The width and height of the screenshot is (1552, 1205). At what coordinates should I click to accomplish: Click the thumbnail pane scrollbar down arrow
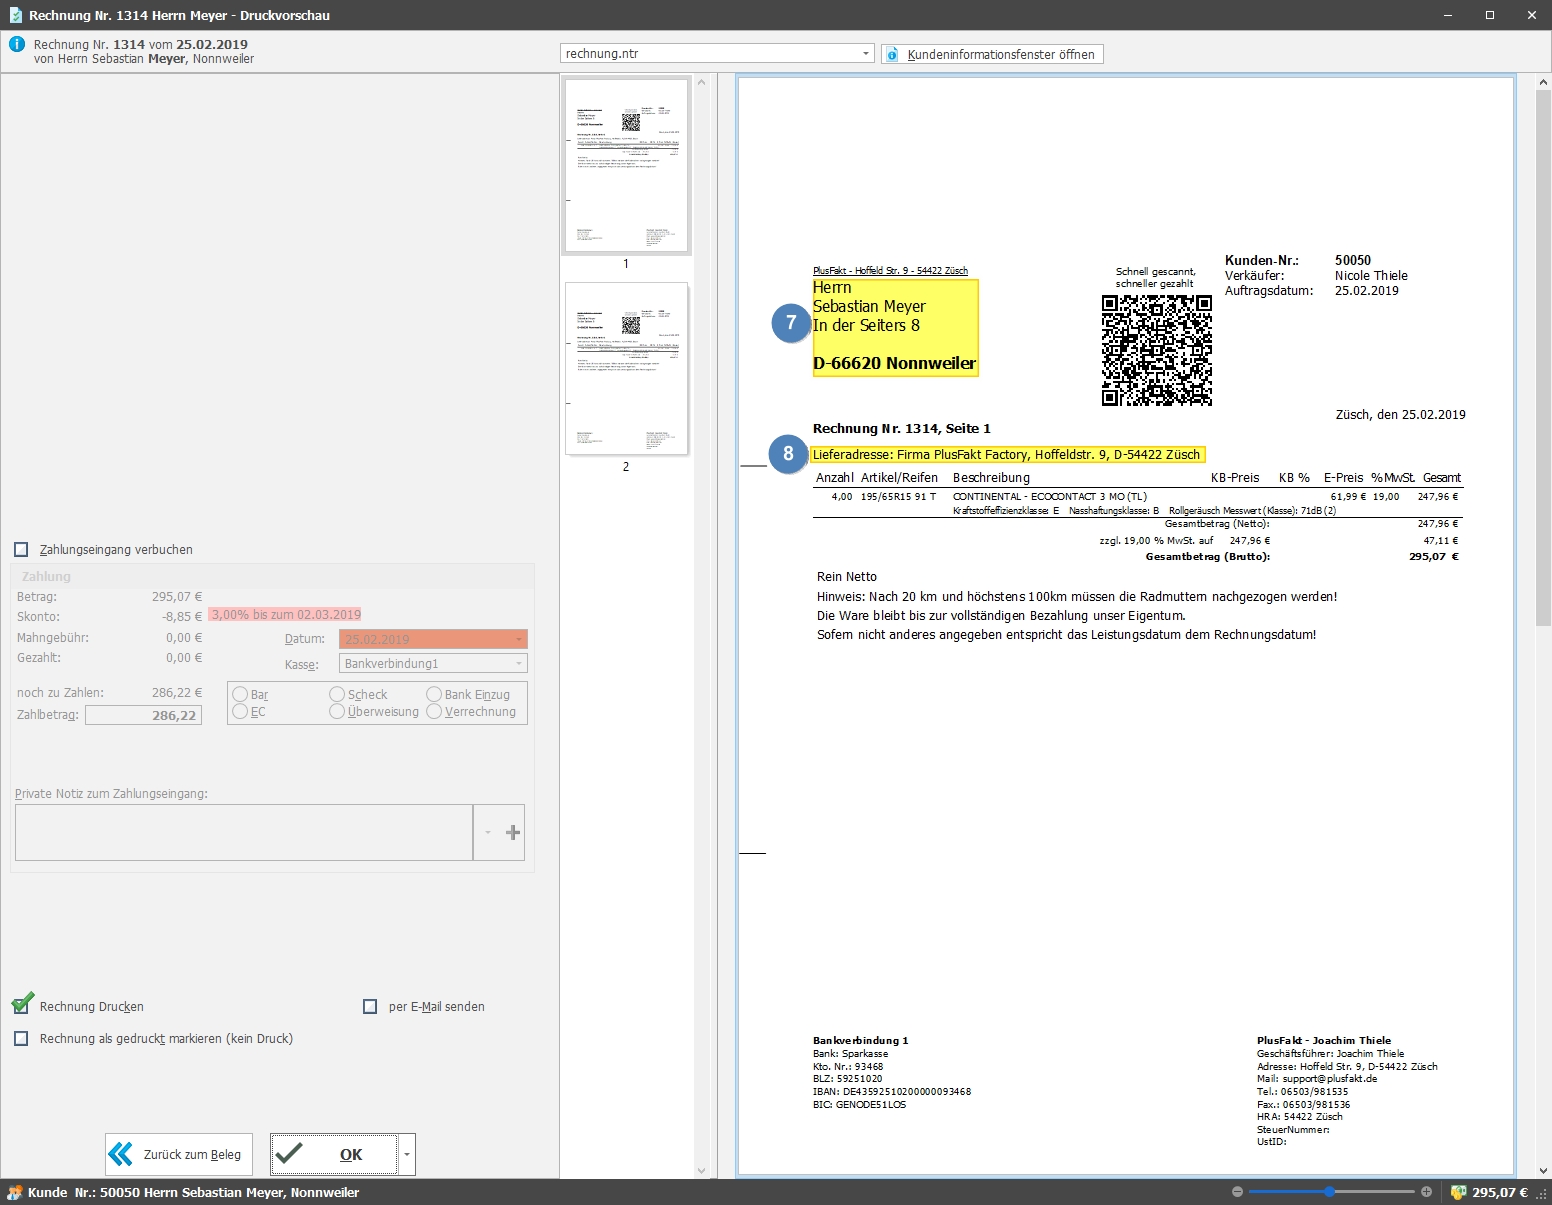click(701, 1170)
